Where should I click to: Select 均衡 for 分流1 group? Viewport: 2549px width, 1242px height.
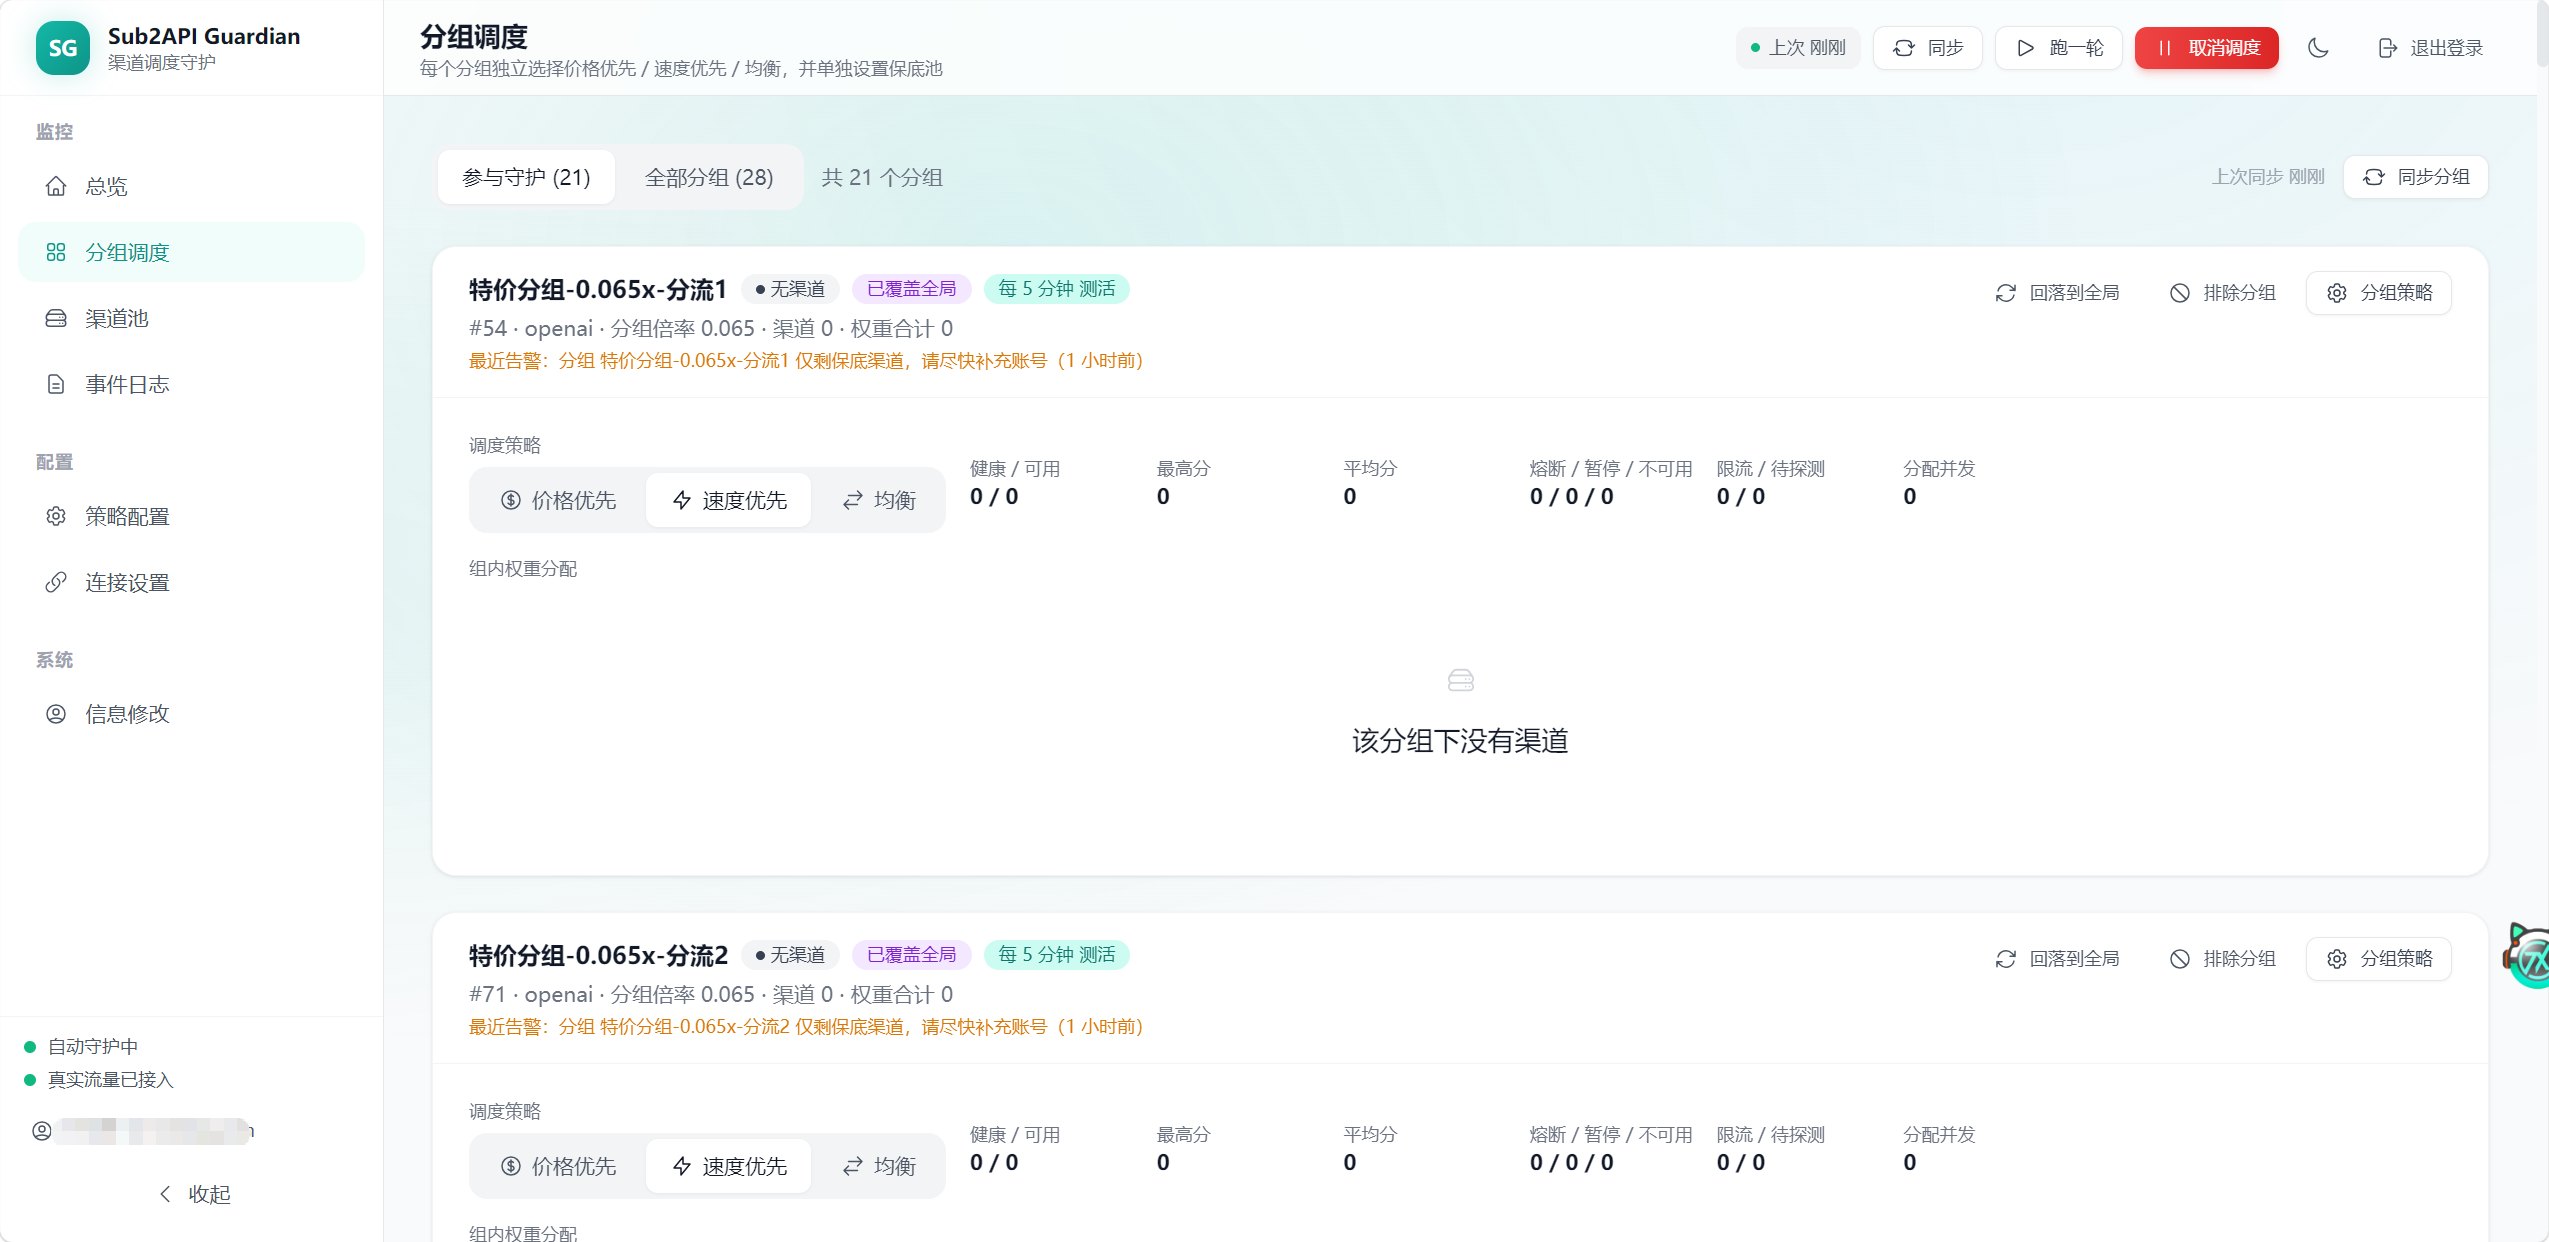click(x=879, y=500)
